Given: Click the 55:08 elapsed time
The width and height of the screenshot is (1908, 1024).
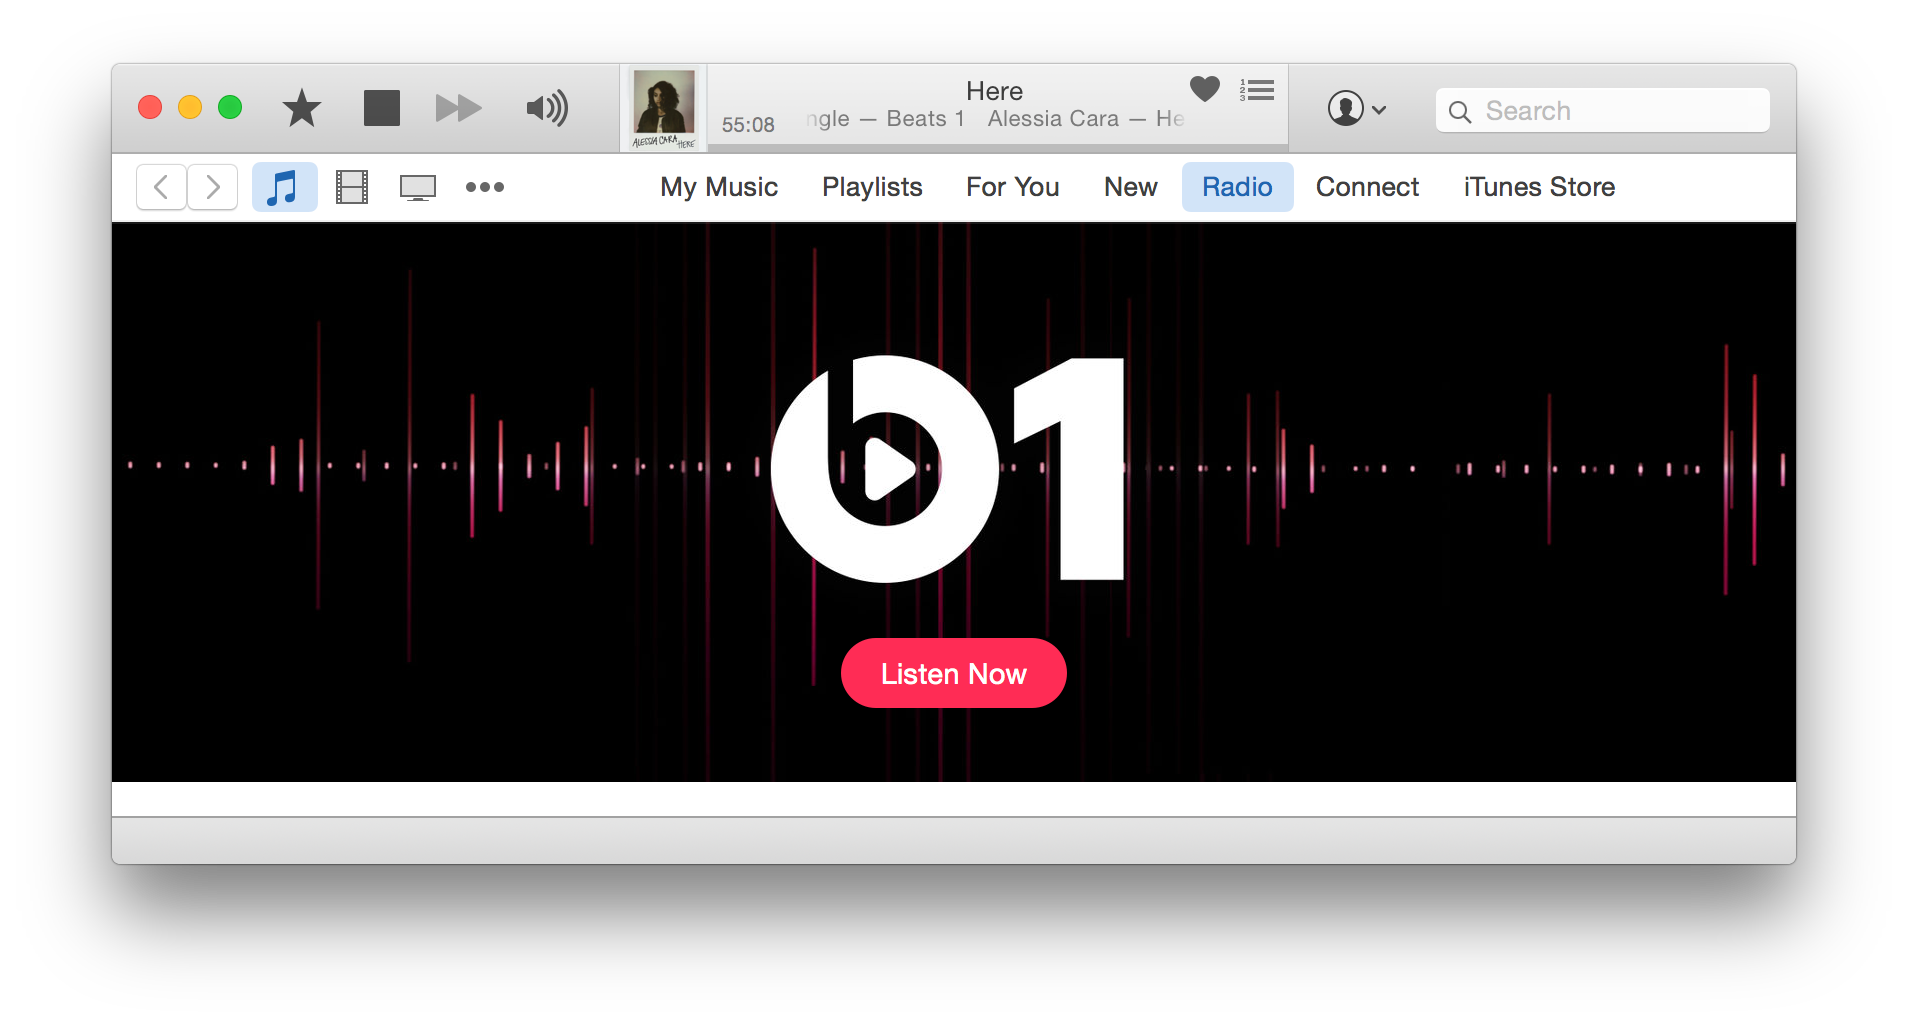Looking at the screenshot, I should pos(748,125).
